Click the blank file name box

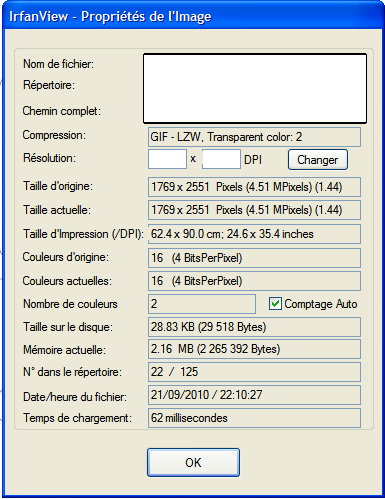click(x=255, y=88)
